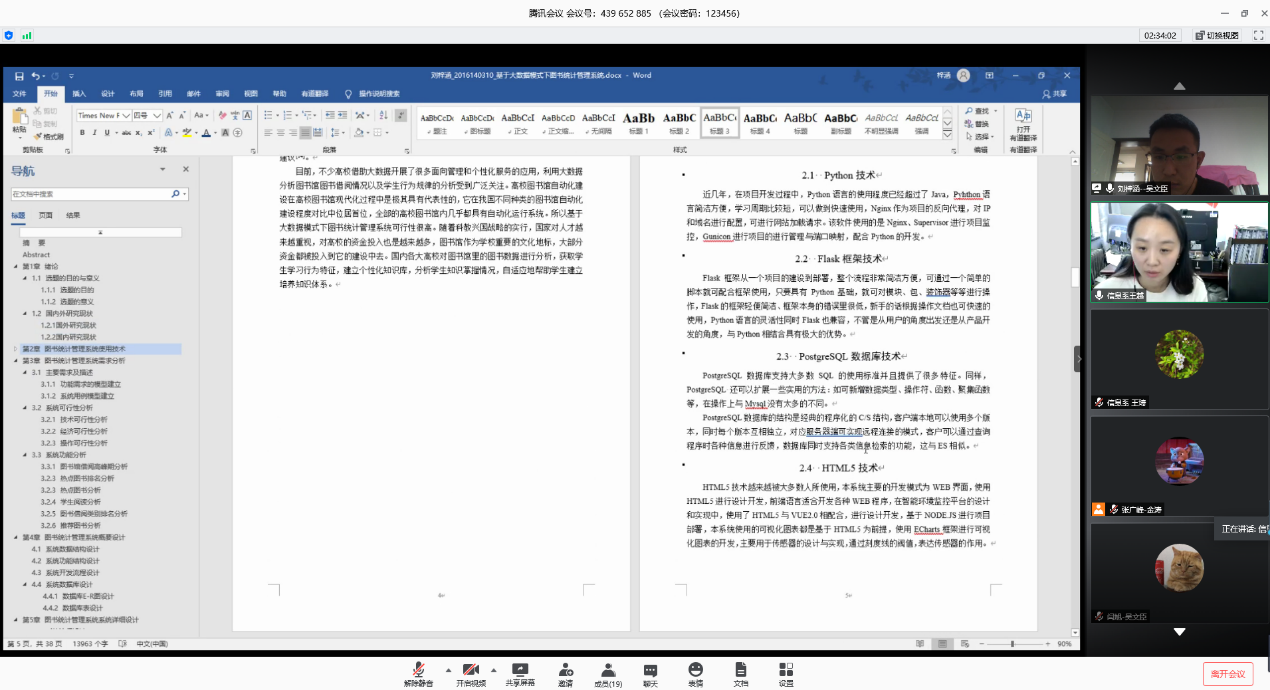Open the 文档 documents icon
This screenshot has height=690, width=1270.
740,669
